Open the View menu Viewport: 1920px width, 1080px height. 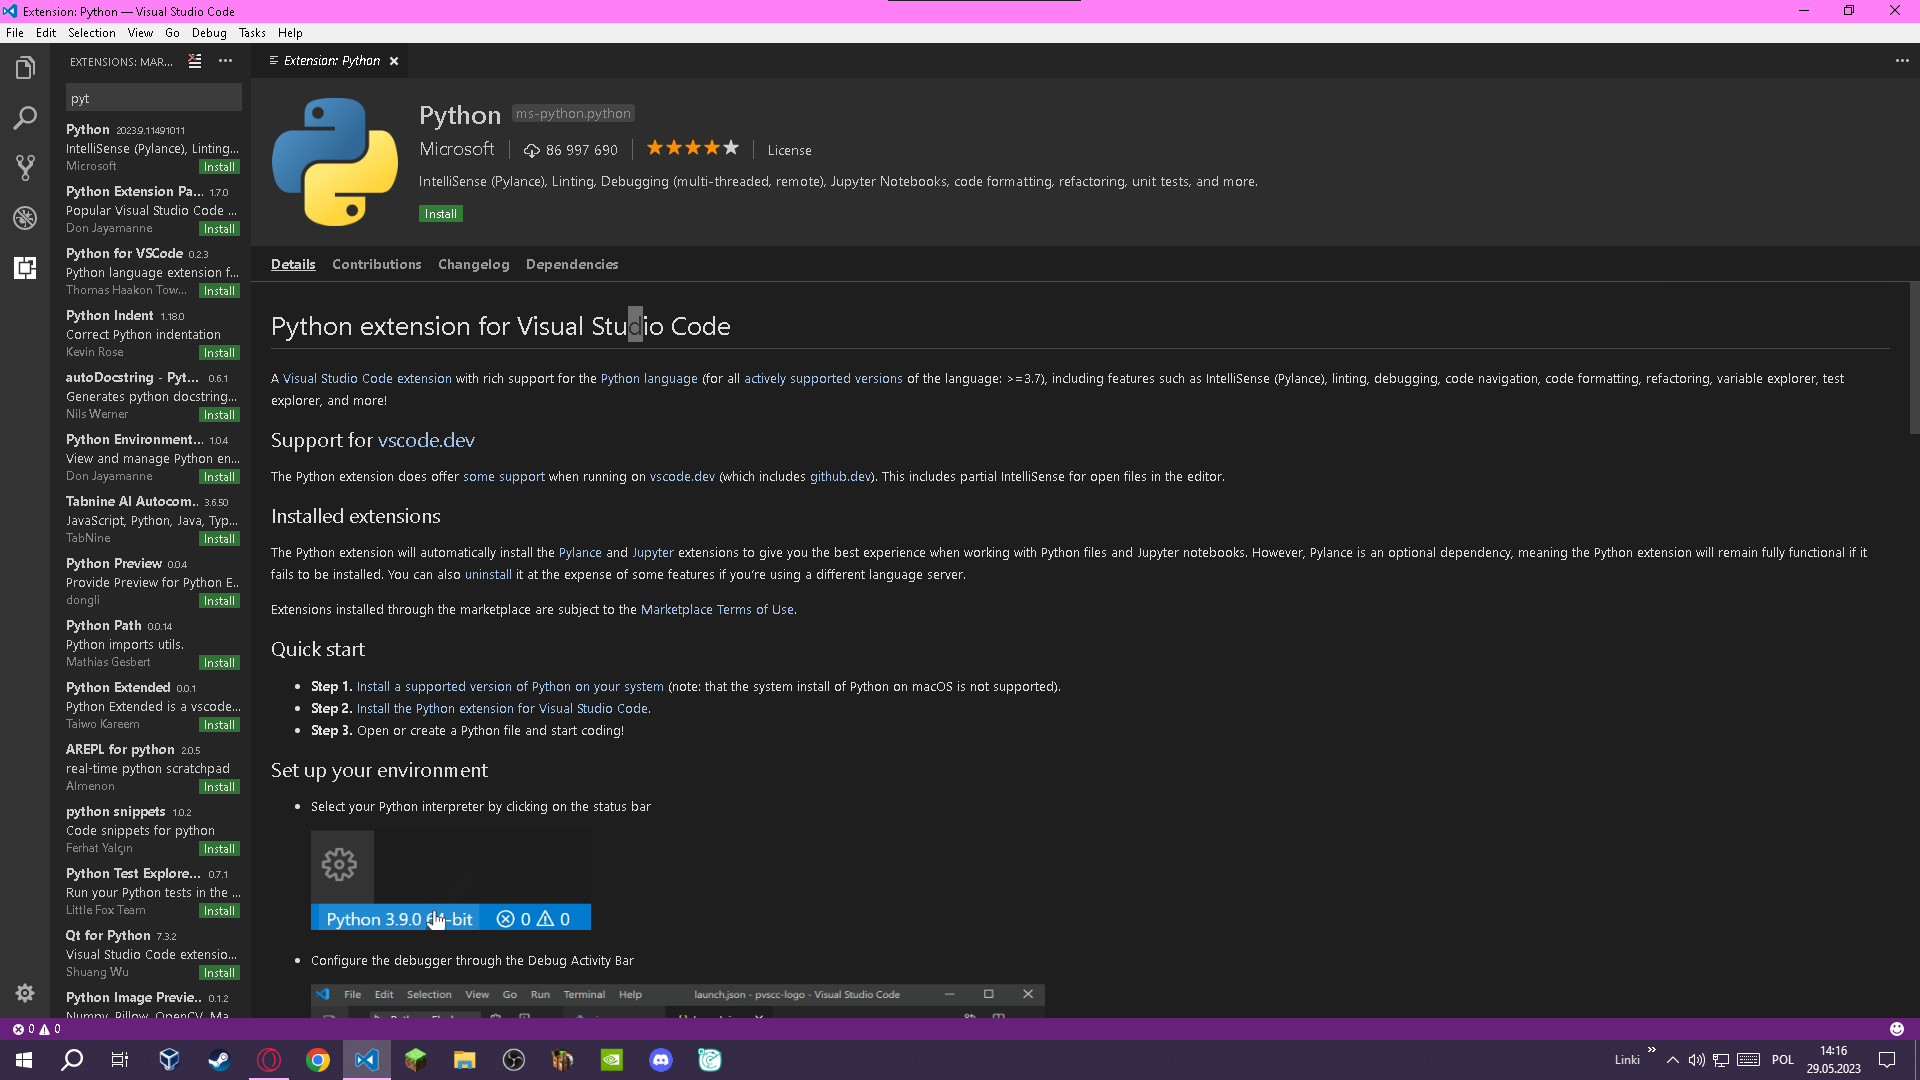pos(140,33)
